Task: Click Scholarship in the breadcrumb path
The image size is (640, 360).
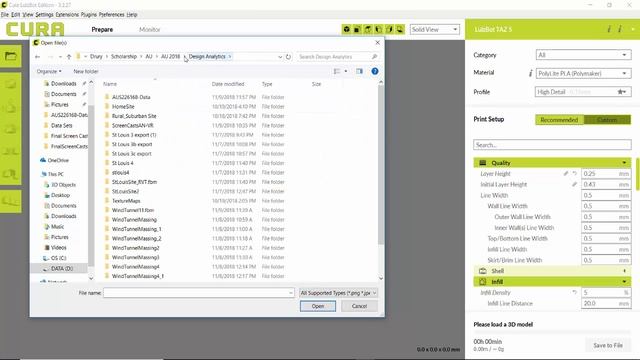Action: click(x=124, y=57)
